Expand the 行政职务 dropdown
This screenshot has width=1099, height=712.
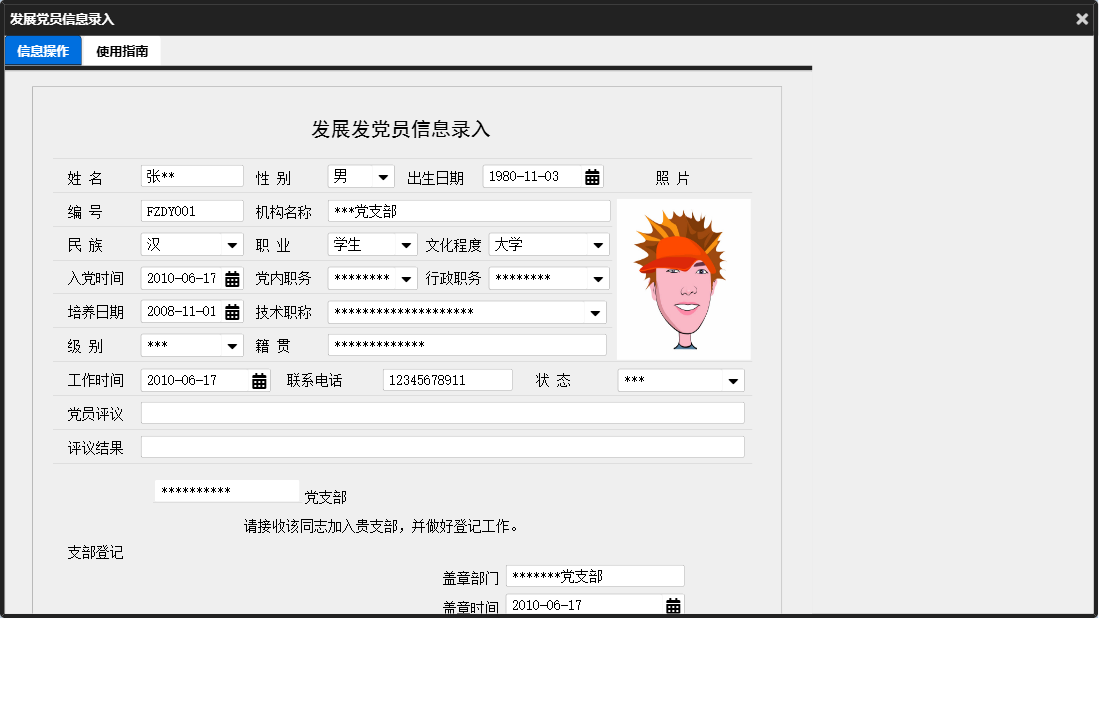601,278
